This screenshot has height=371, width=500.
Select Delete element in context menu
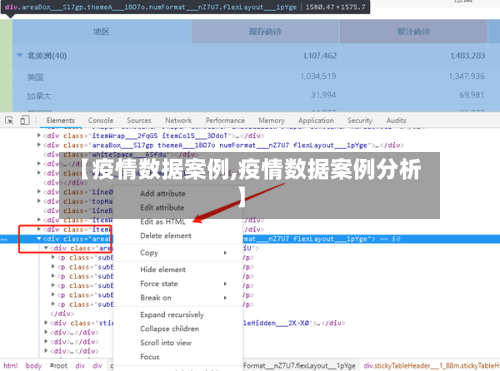coord(166,236)
